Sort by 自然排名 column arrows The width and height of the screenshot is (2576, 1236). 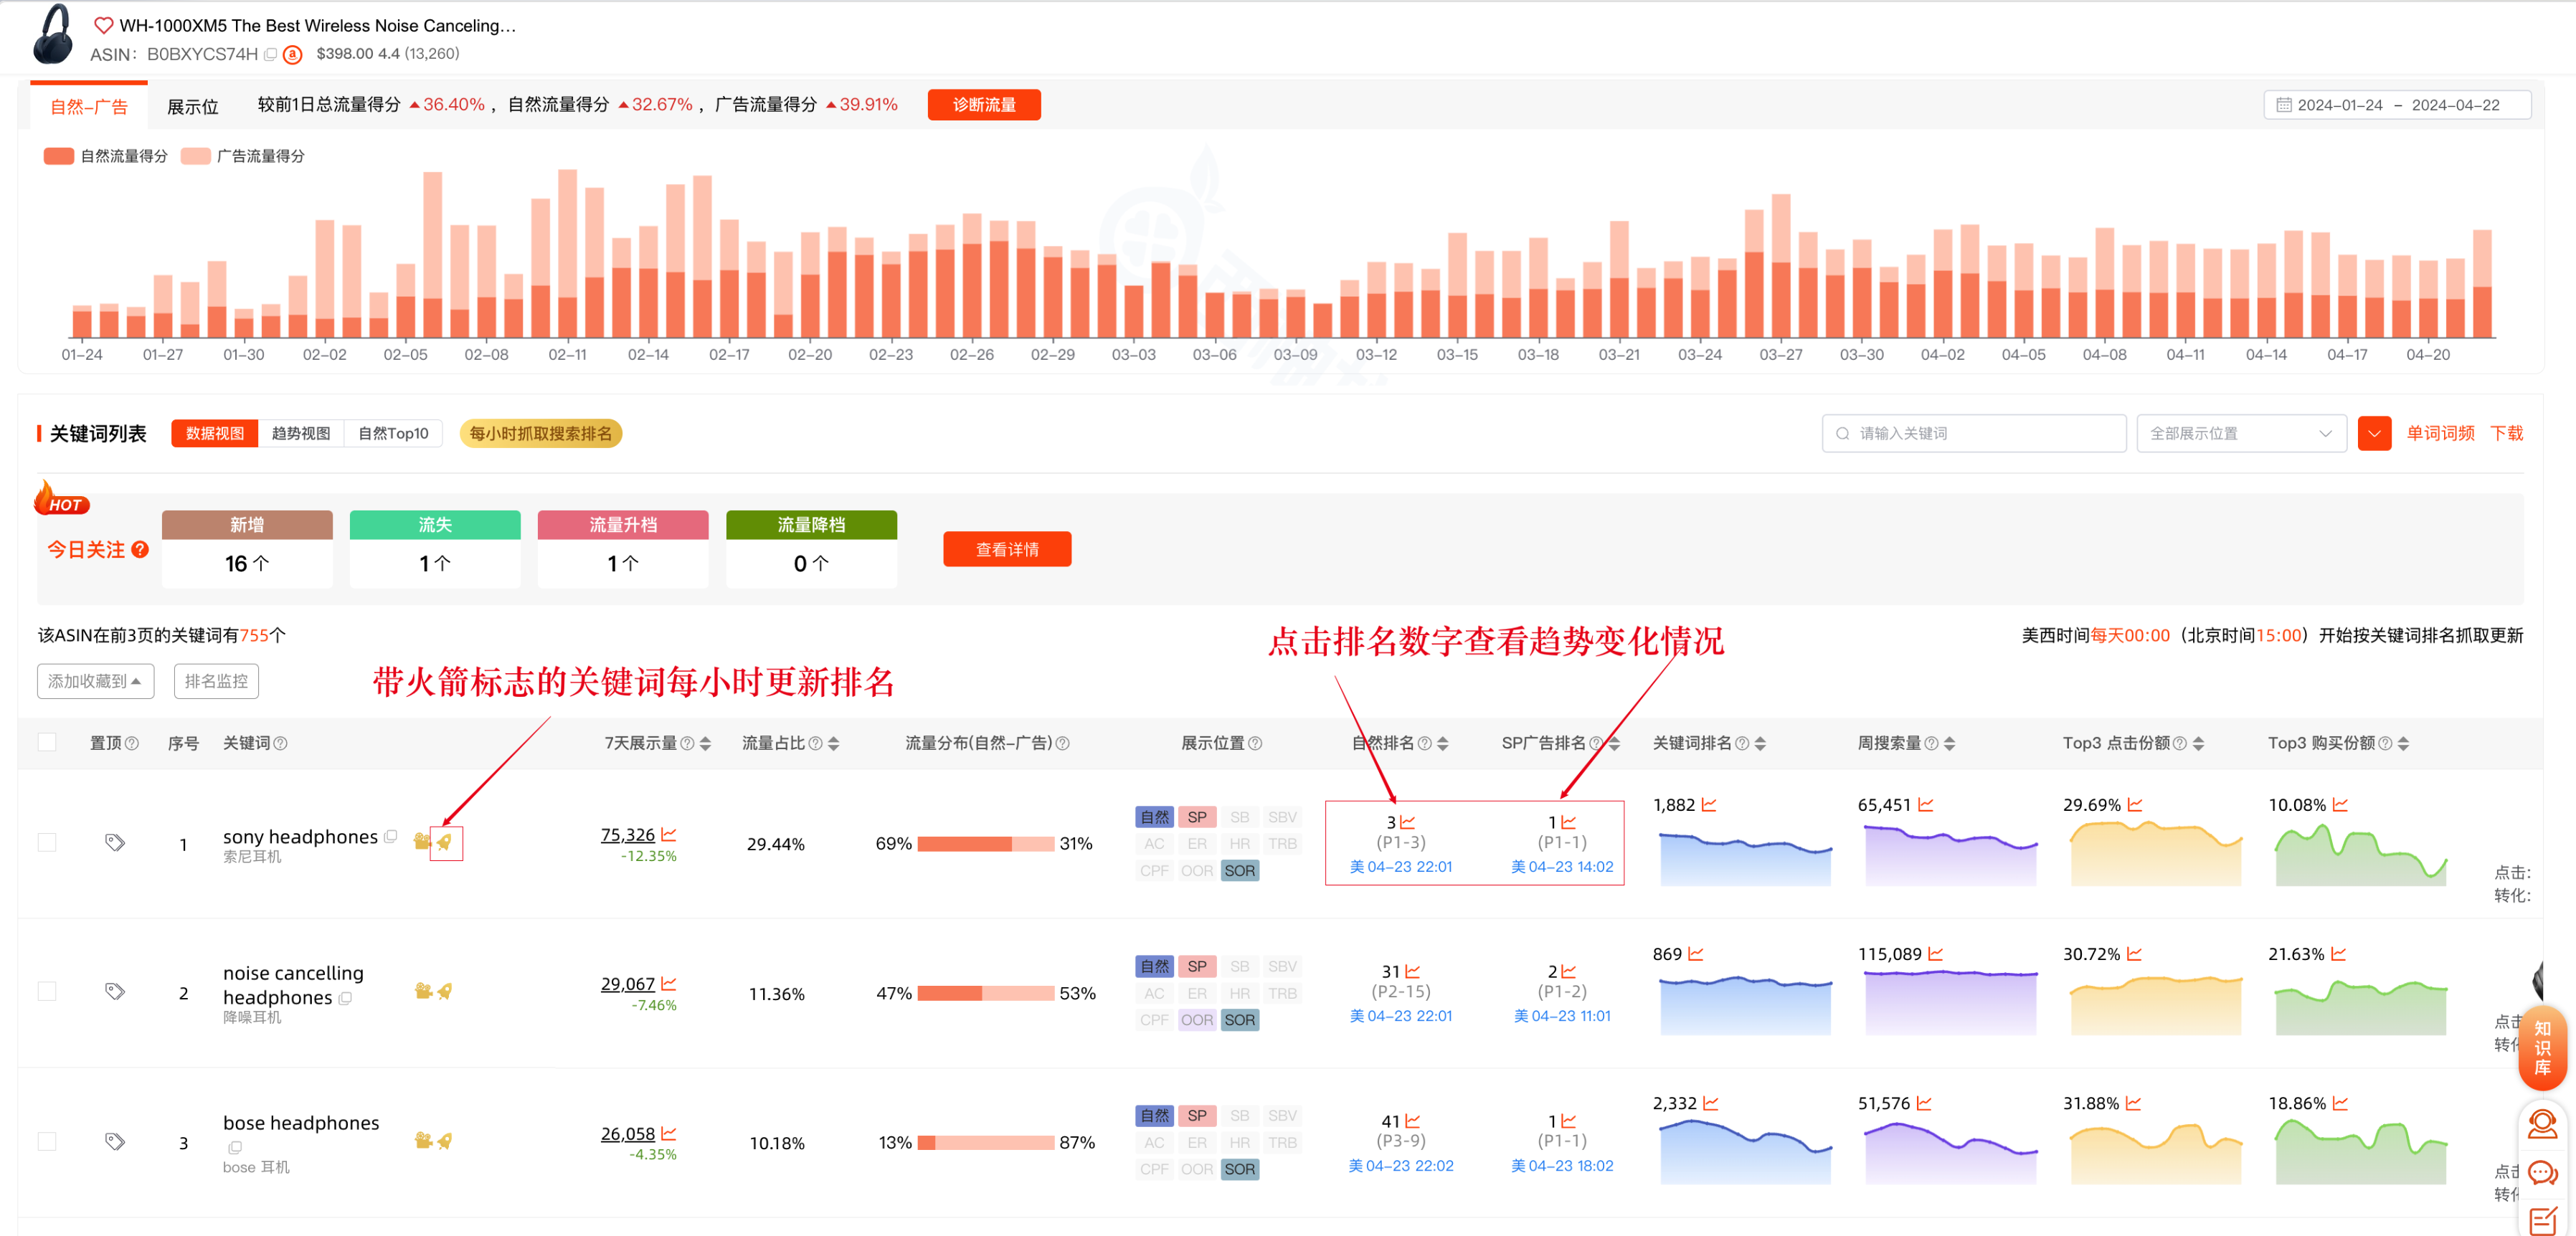point(1442,743)
